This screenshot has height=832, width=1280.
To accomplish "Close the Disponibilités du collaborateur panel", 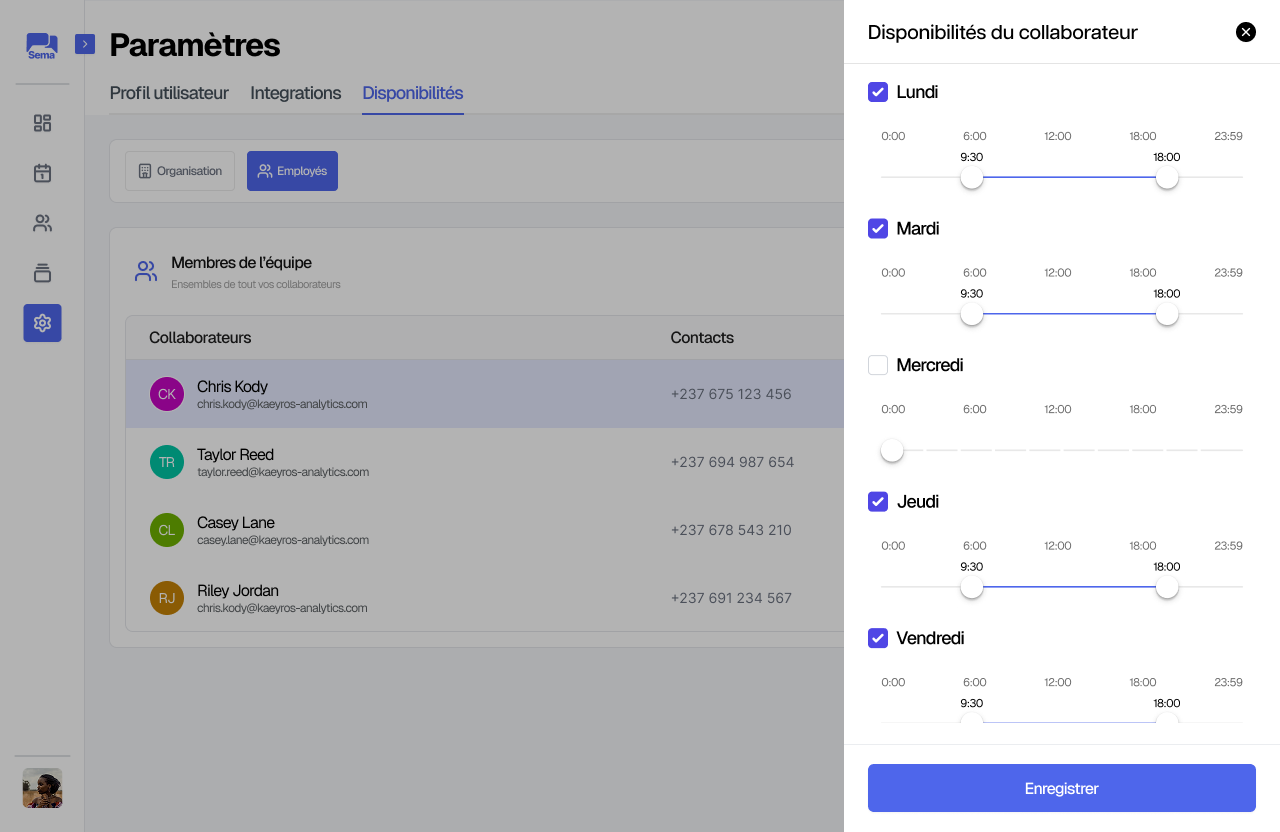I will tap(1245, 32).
